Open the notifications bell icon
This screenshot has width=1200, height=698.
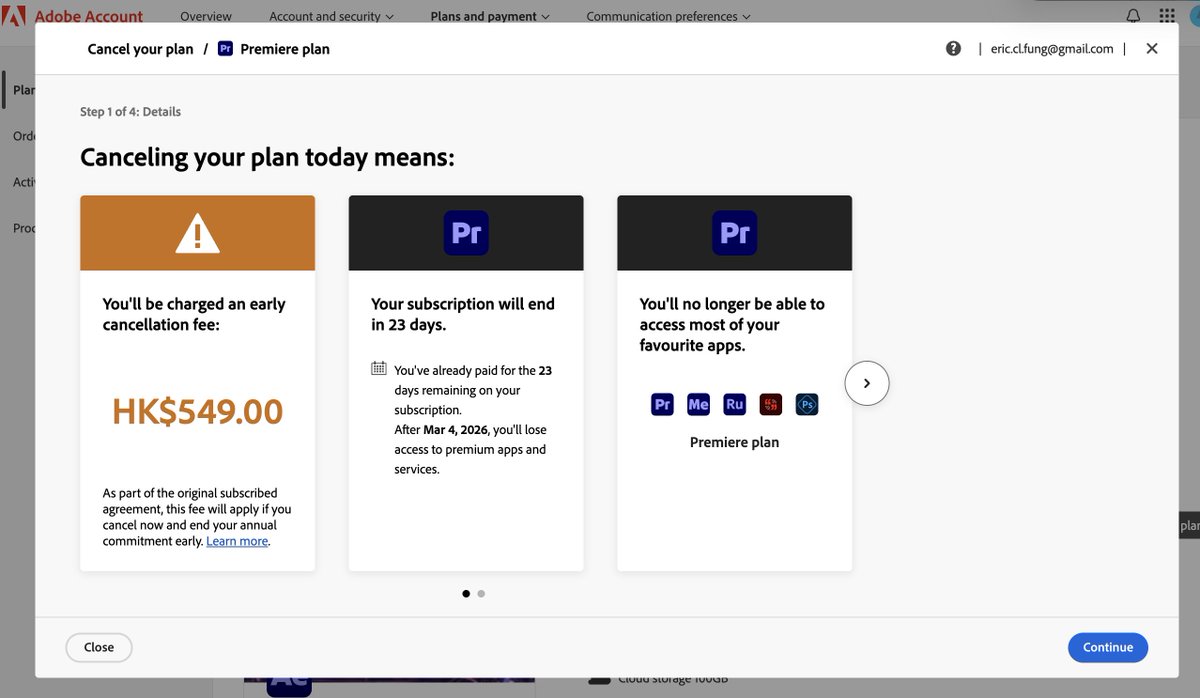(1133, 16)
